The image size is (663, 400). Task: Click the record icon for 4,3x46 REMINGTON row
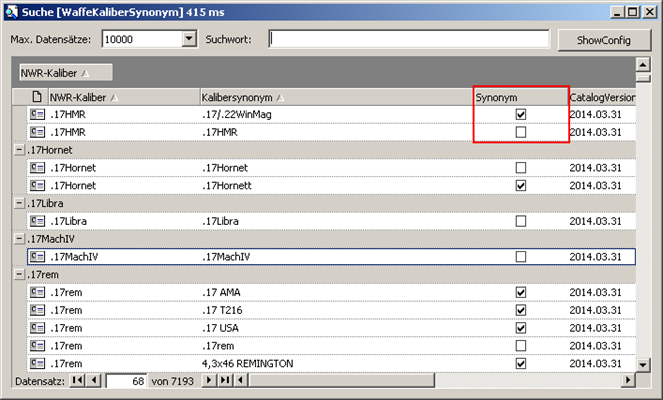click(38, 363)
